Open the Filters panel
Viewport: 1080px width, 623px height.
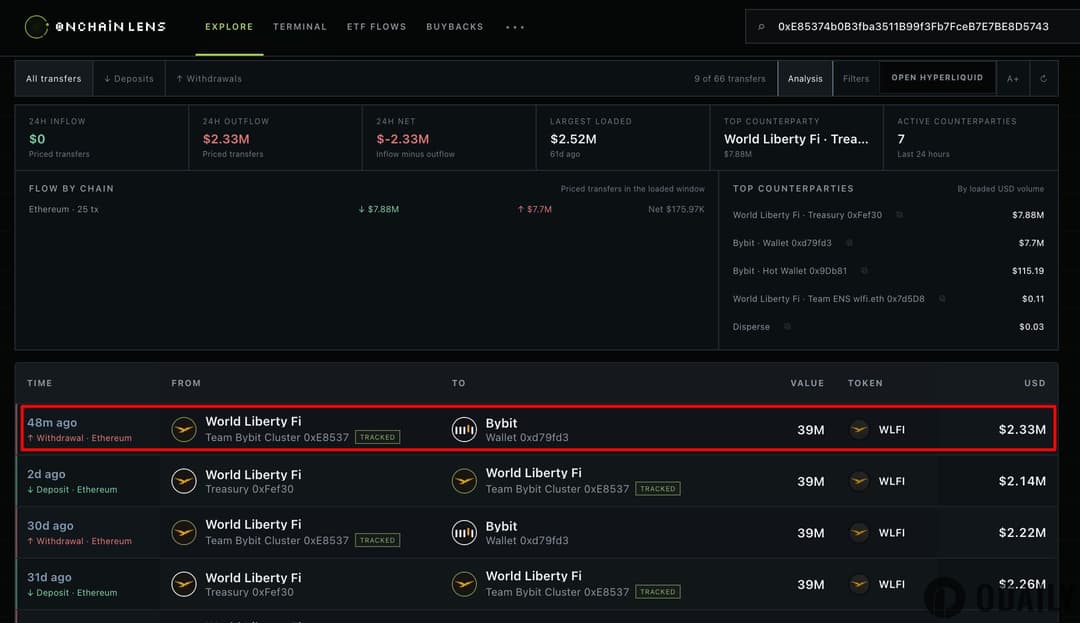pos(856,78)
